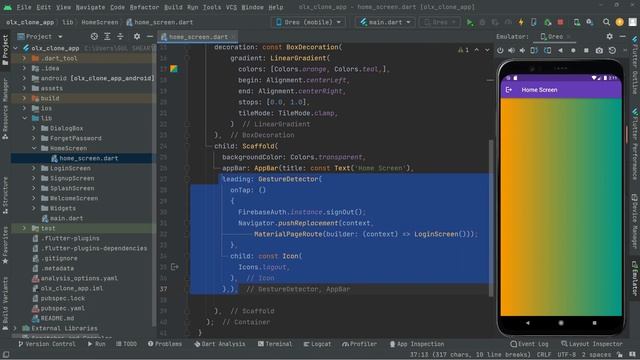Click emulator overview square toolbar icon
The image size is (640, 360).
(x=586, y=50)
